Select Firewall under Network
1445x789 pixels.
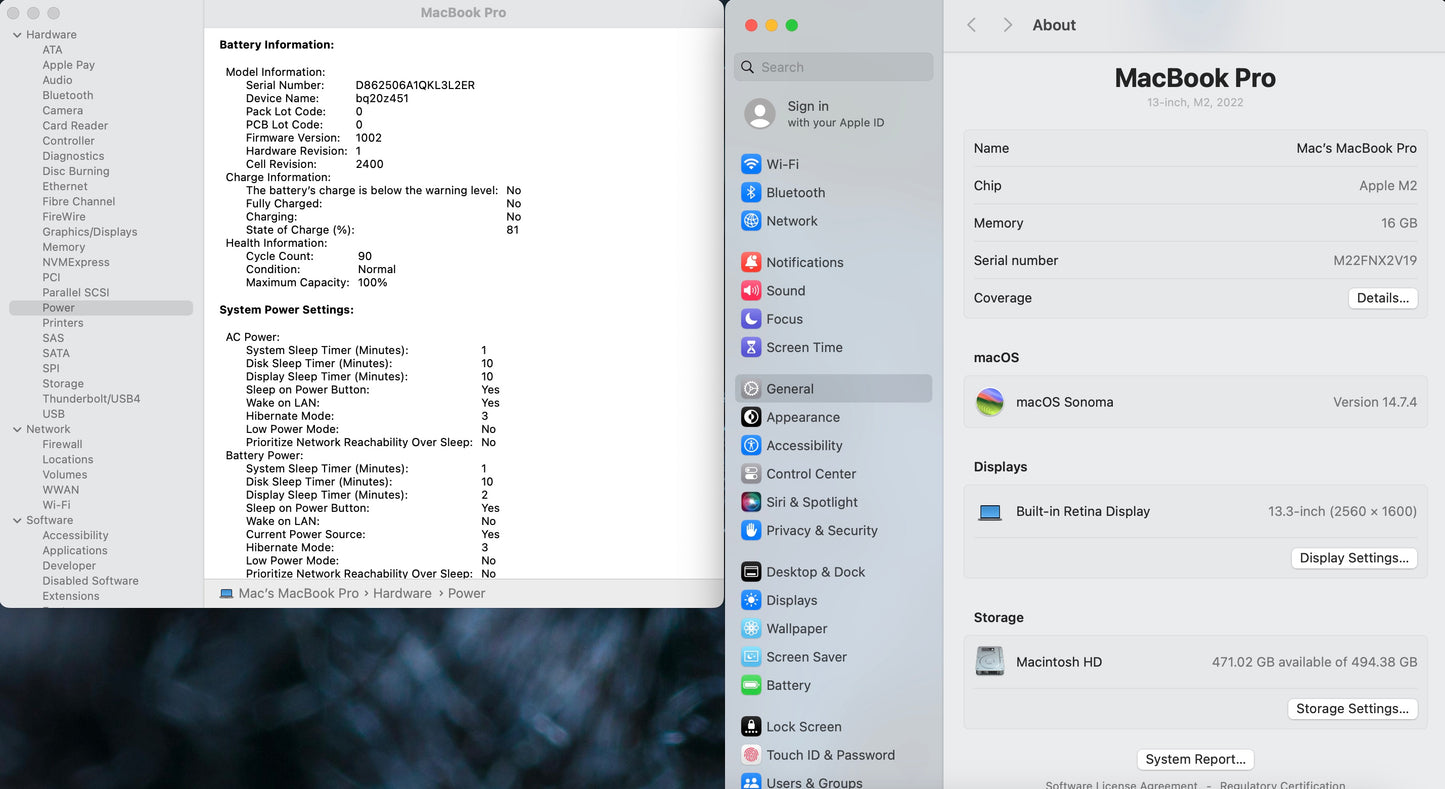pos(62,444)
